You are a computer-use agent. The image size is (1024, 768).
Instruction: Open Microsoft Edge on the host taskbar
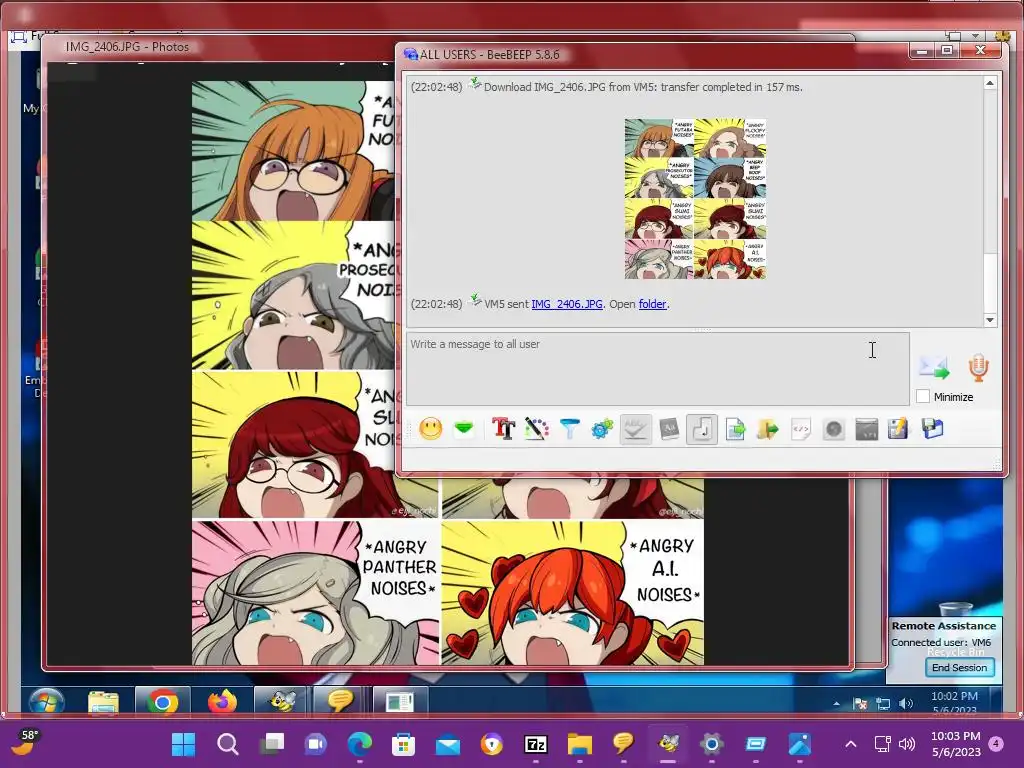tap(360, 744)
